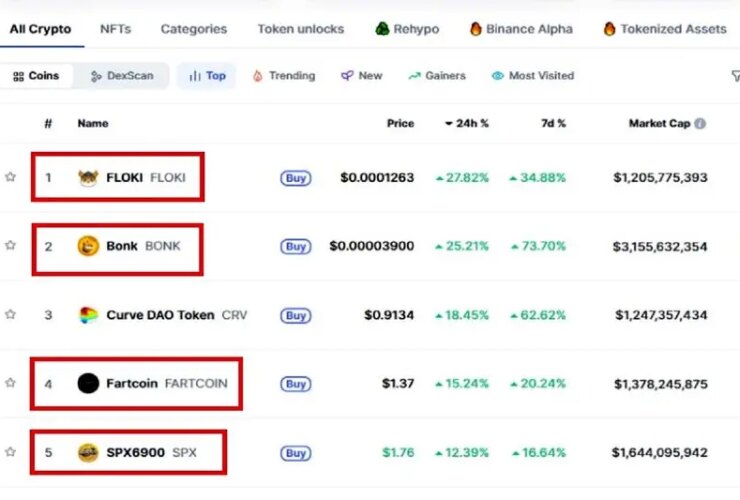Sort by the # rank column header

click(x=48, y=124)
